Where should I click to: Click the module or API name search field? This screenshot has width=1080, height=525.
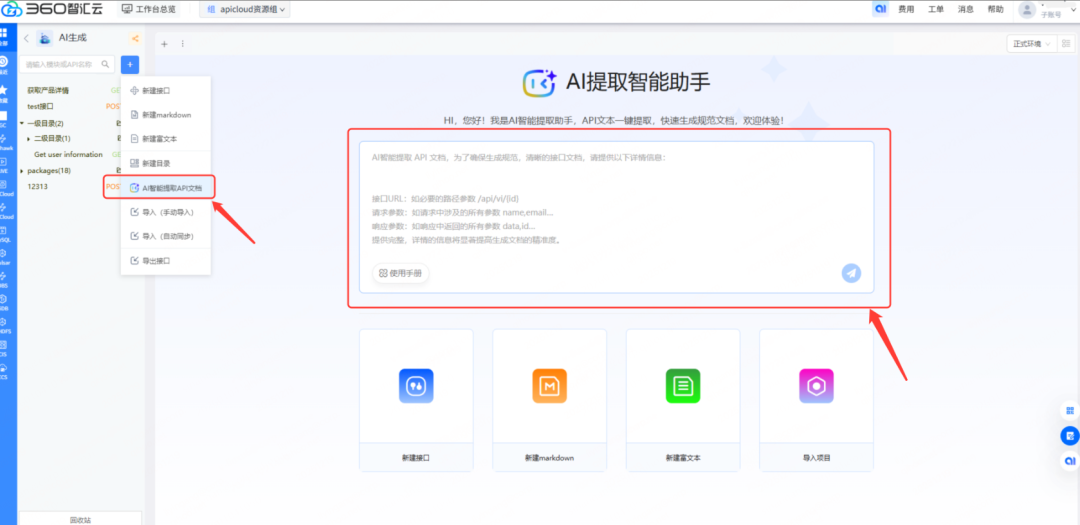pos(67,64)
